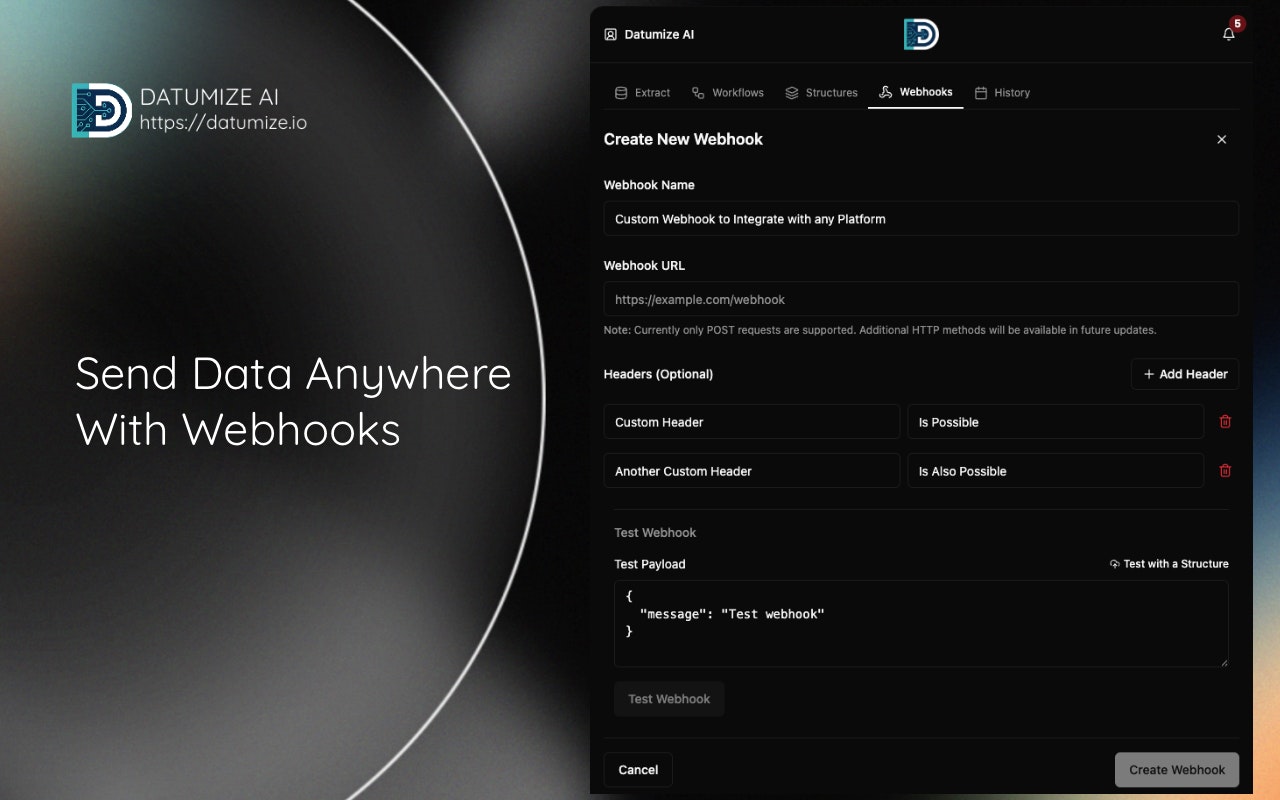This screenshot has height=800, width=1280.
Task: Click the POST requests note text
Action: [880, 330]
